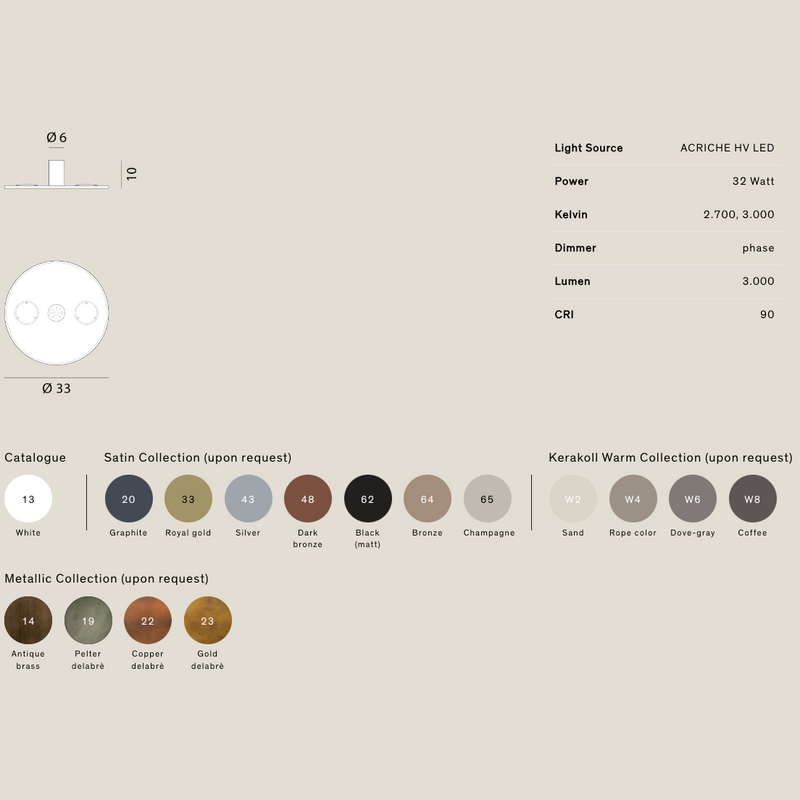This screenshot has width=800, height=800.
Task: Select the Silver 43 finish circle
Action: tap(248, 499)
